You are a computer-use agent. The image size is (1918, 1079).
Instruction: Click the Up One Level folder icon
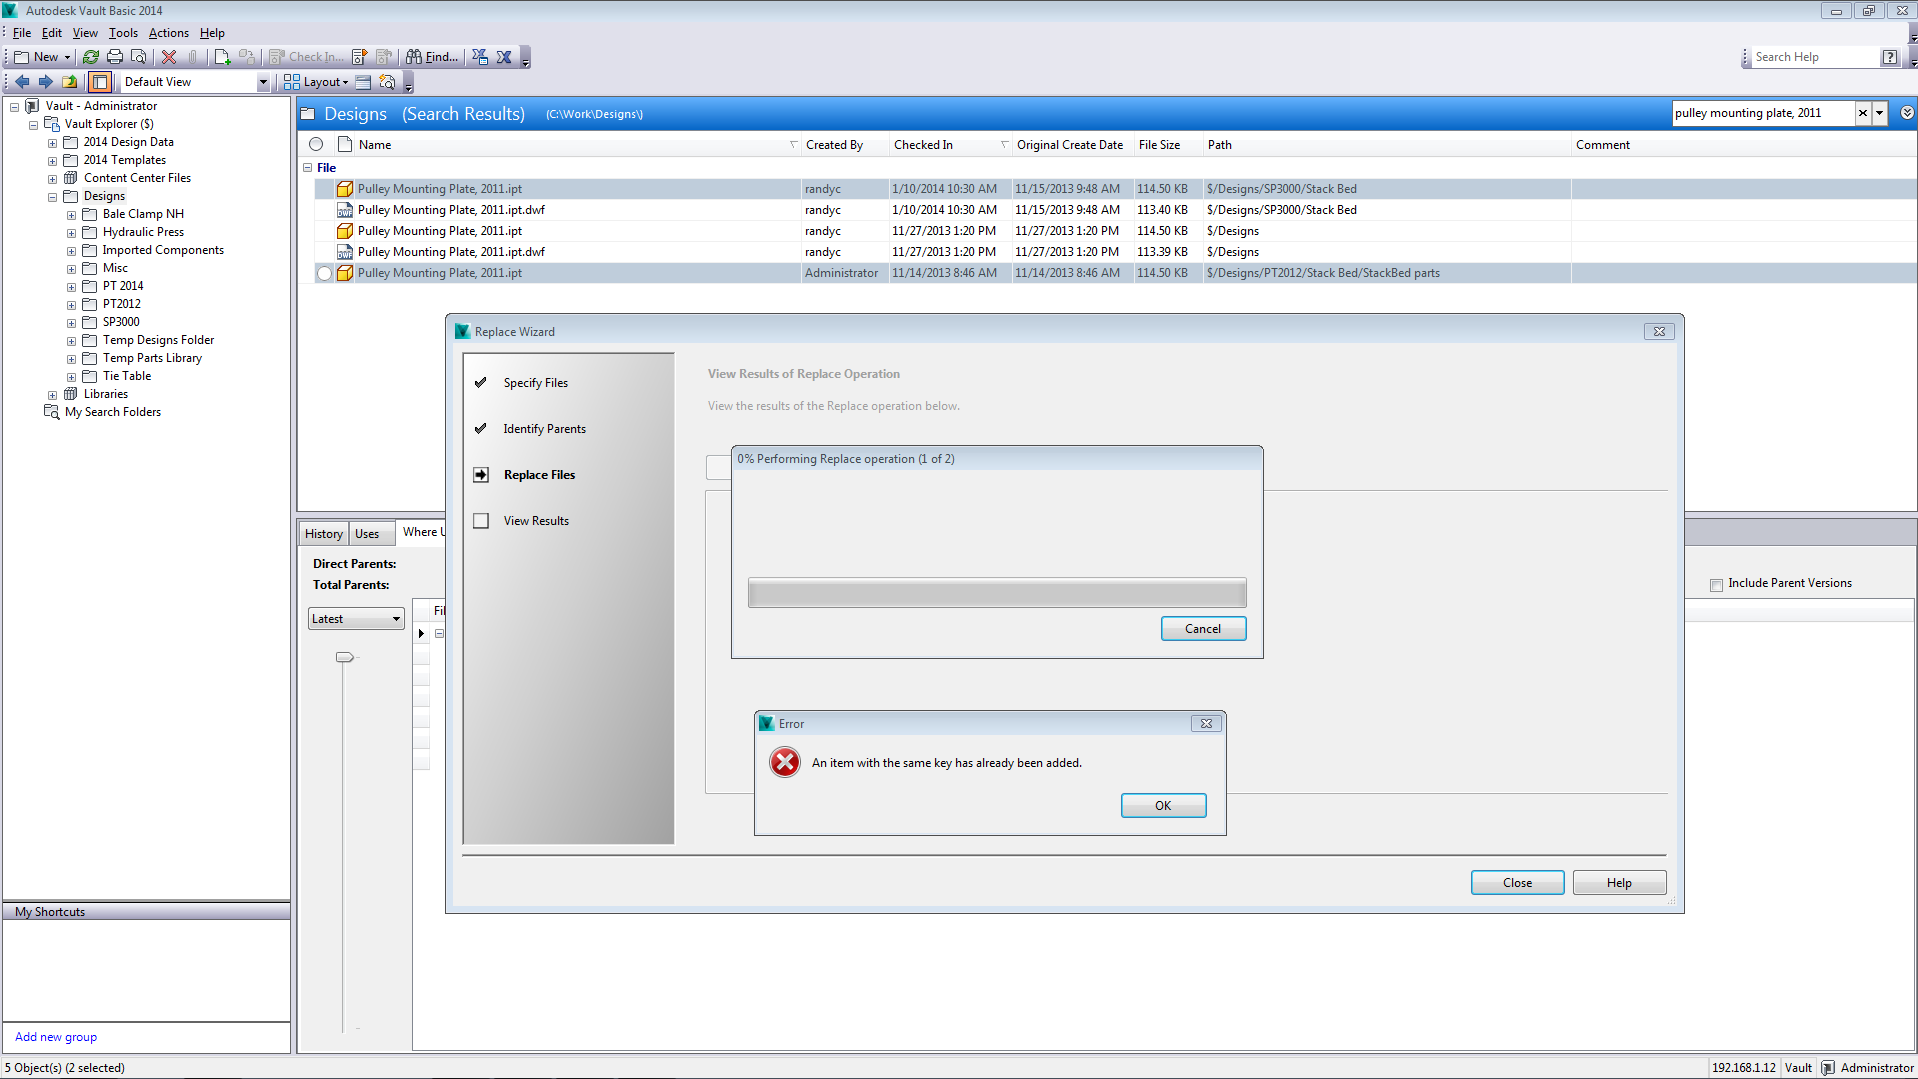(x=69, y=82)
